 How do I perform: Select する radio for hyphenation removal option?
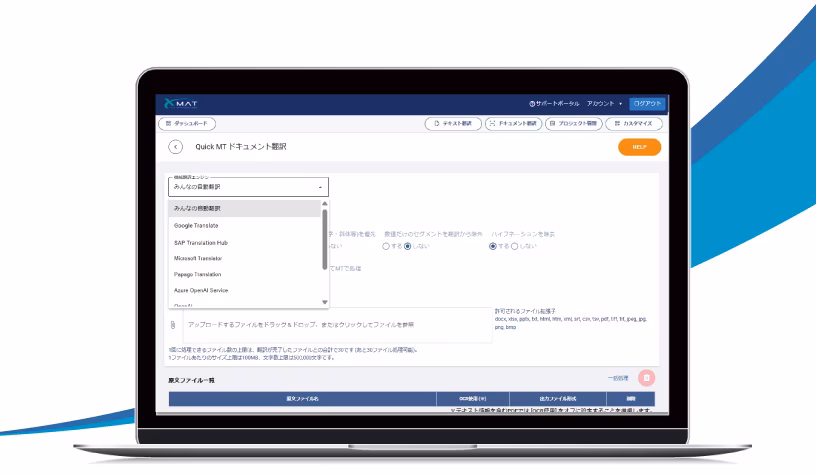pos(494,246)
